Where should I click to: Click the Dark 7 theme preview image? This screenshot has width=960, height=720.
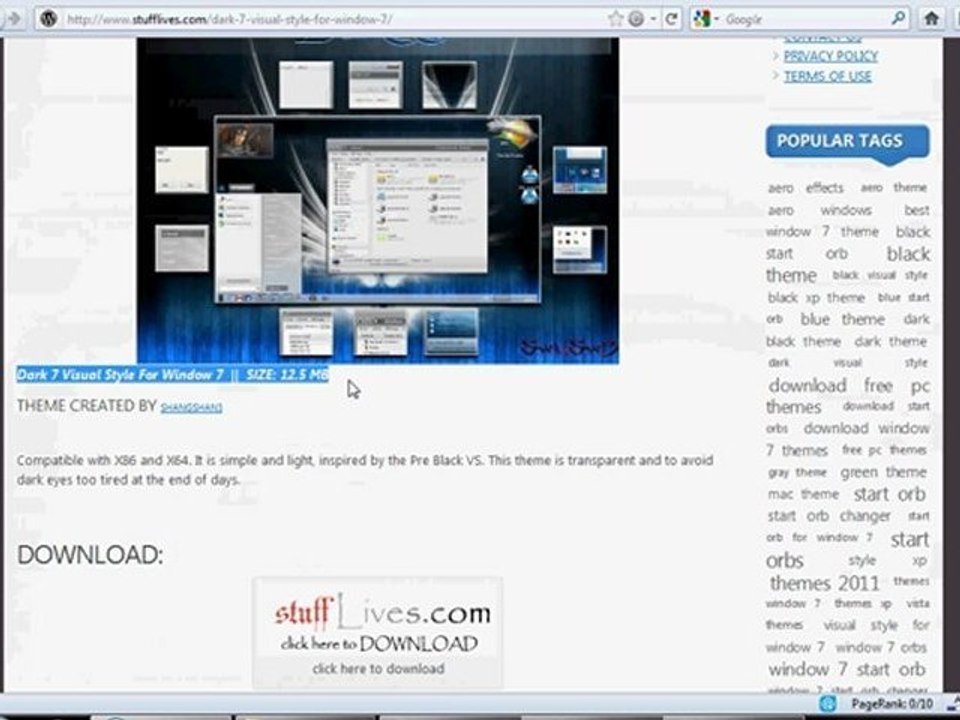point(377,201)
